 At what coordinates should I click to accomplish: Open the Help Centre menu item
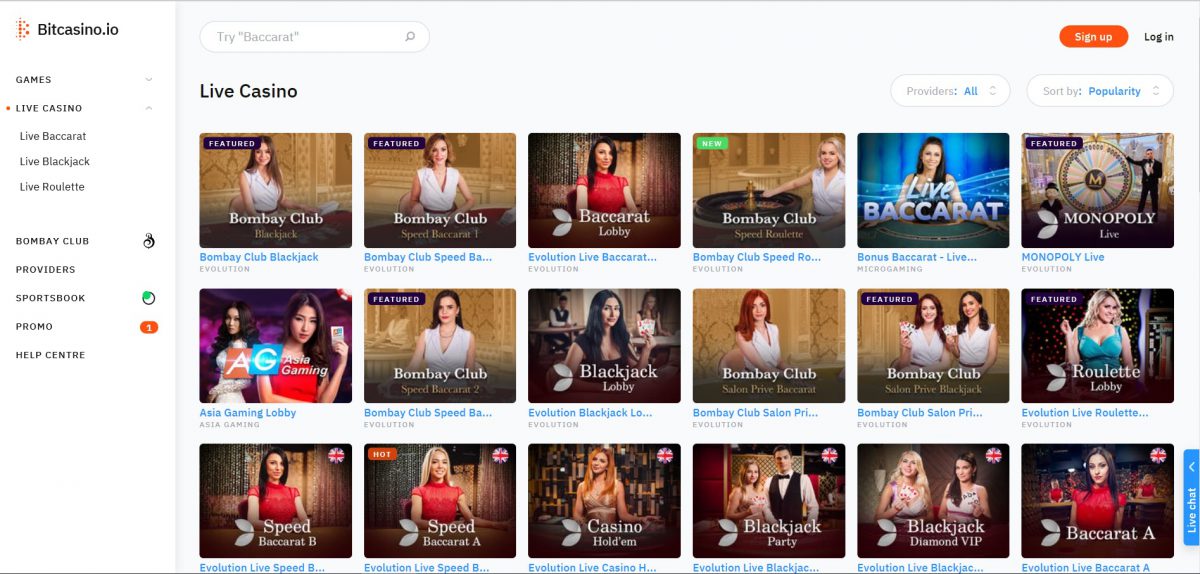pyautogui.click(x=51, y=355)
